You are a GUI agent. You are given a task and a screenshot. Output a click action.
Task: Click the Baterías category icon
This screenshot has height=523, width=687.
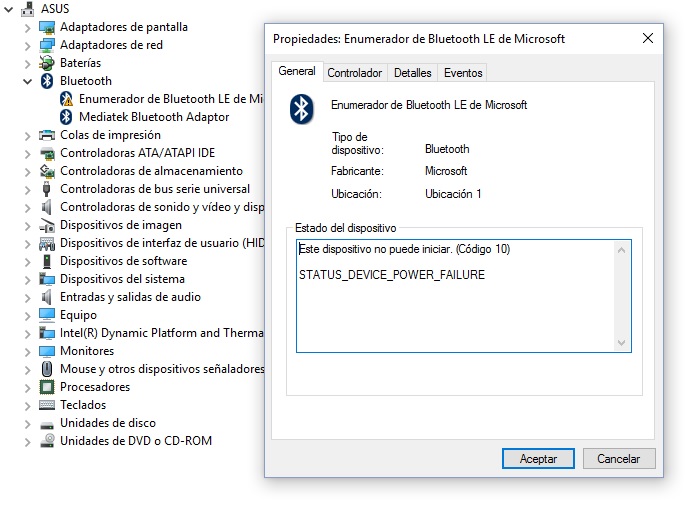point(46,63)
